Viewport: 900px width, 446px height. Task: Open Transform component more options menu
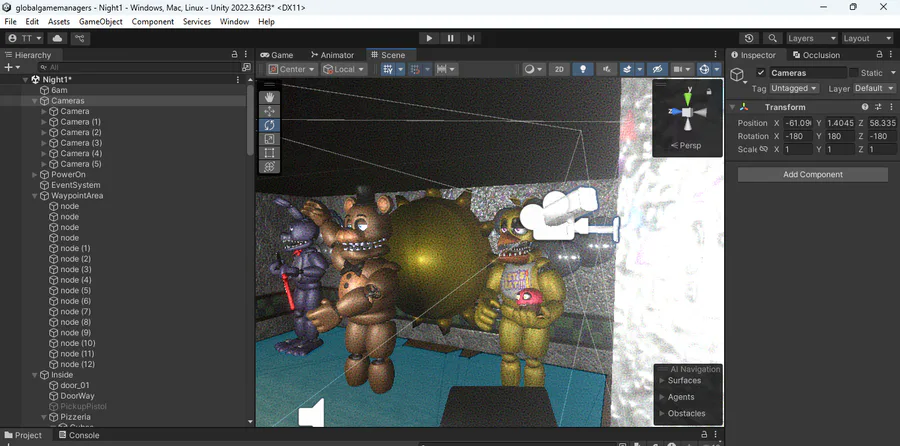pos(890,107)
